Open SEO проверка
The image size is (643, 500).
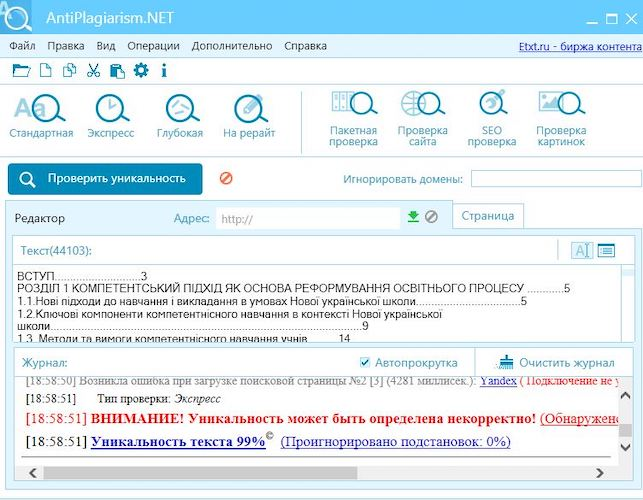click(492, 119)
